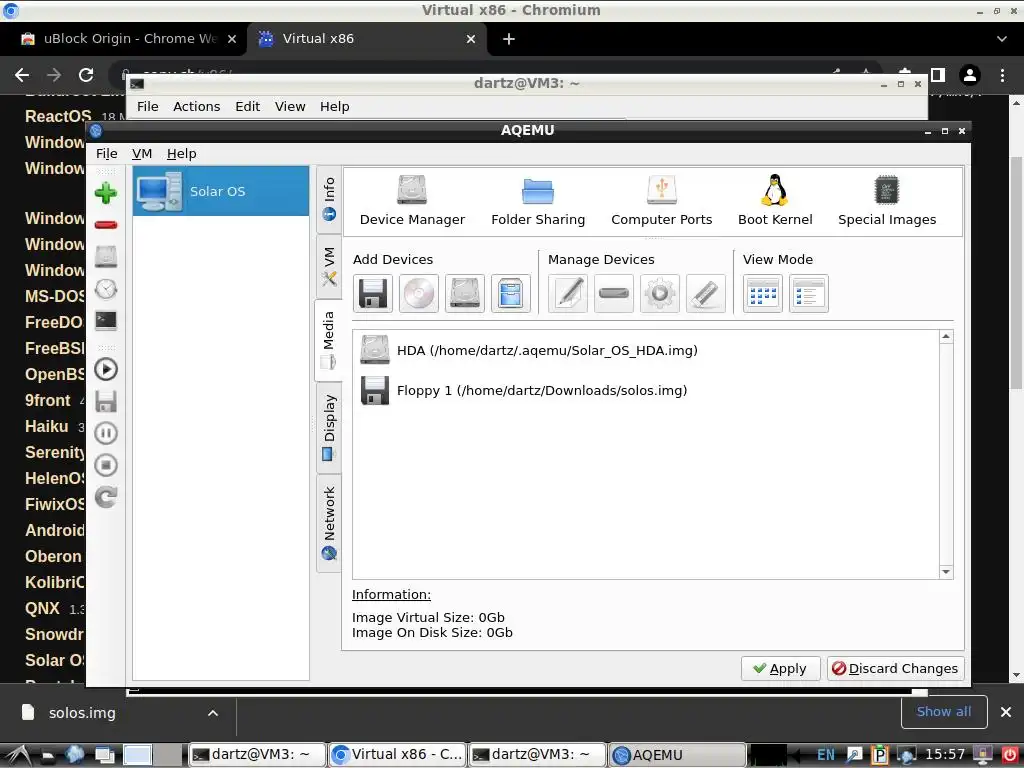The width and height of the screenshot is (1024, 768).
Task: Click the EN keyboard layout indicator
Action: pos(826,755)
